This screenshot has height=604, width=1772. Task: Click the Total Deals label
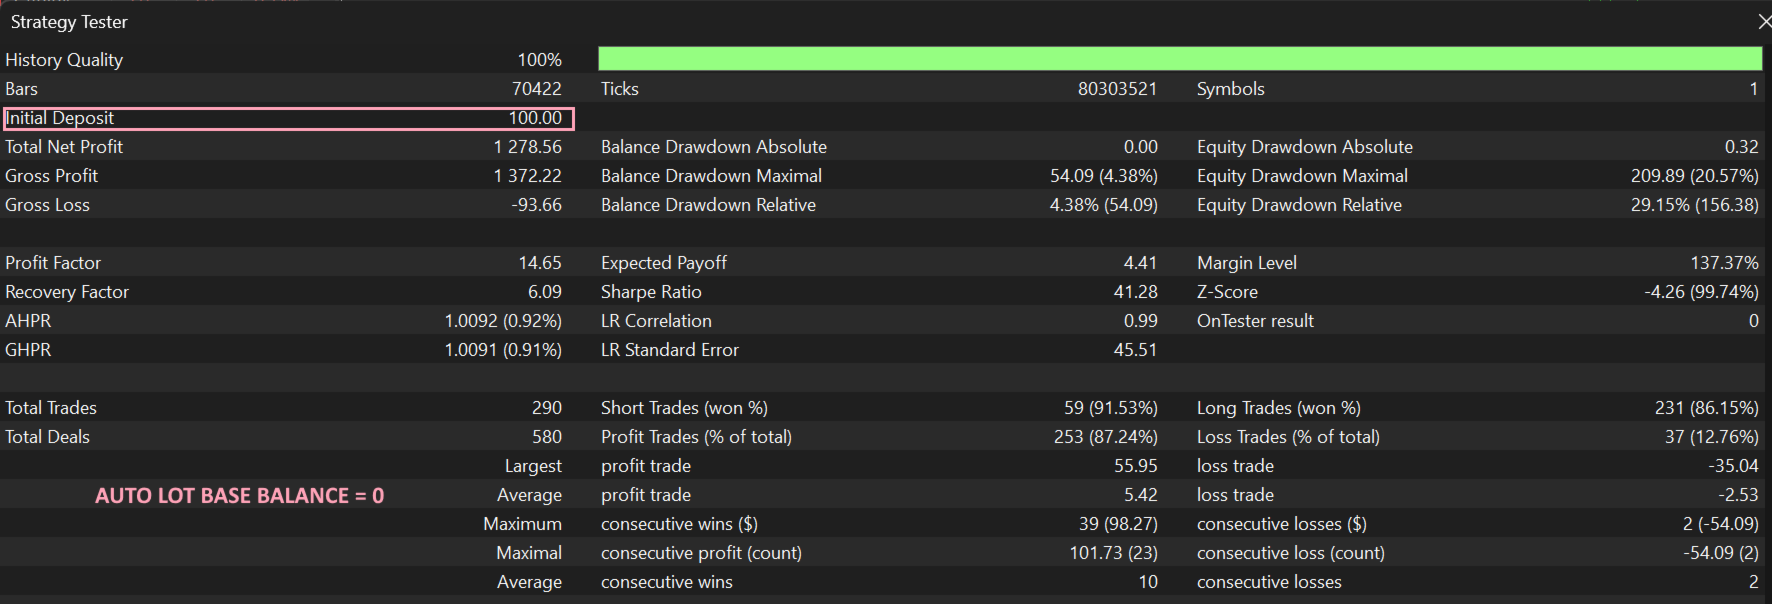pyautogui.click(x=47, y=437)
